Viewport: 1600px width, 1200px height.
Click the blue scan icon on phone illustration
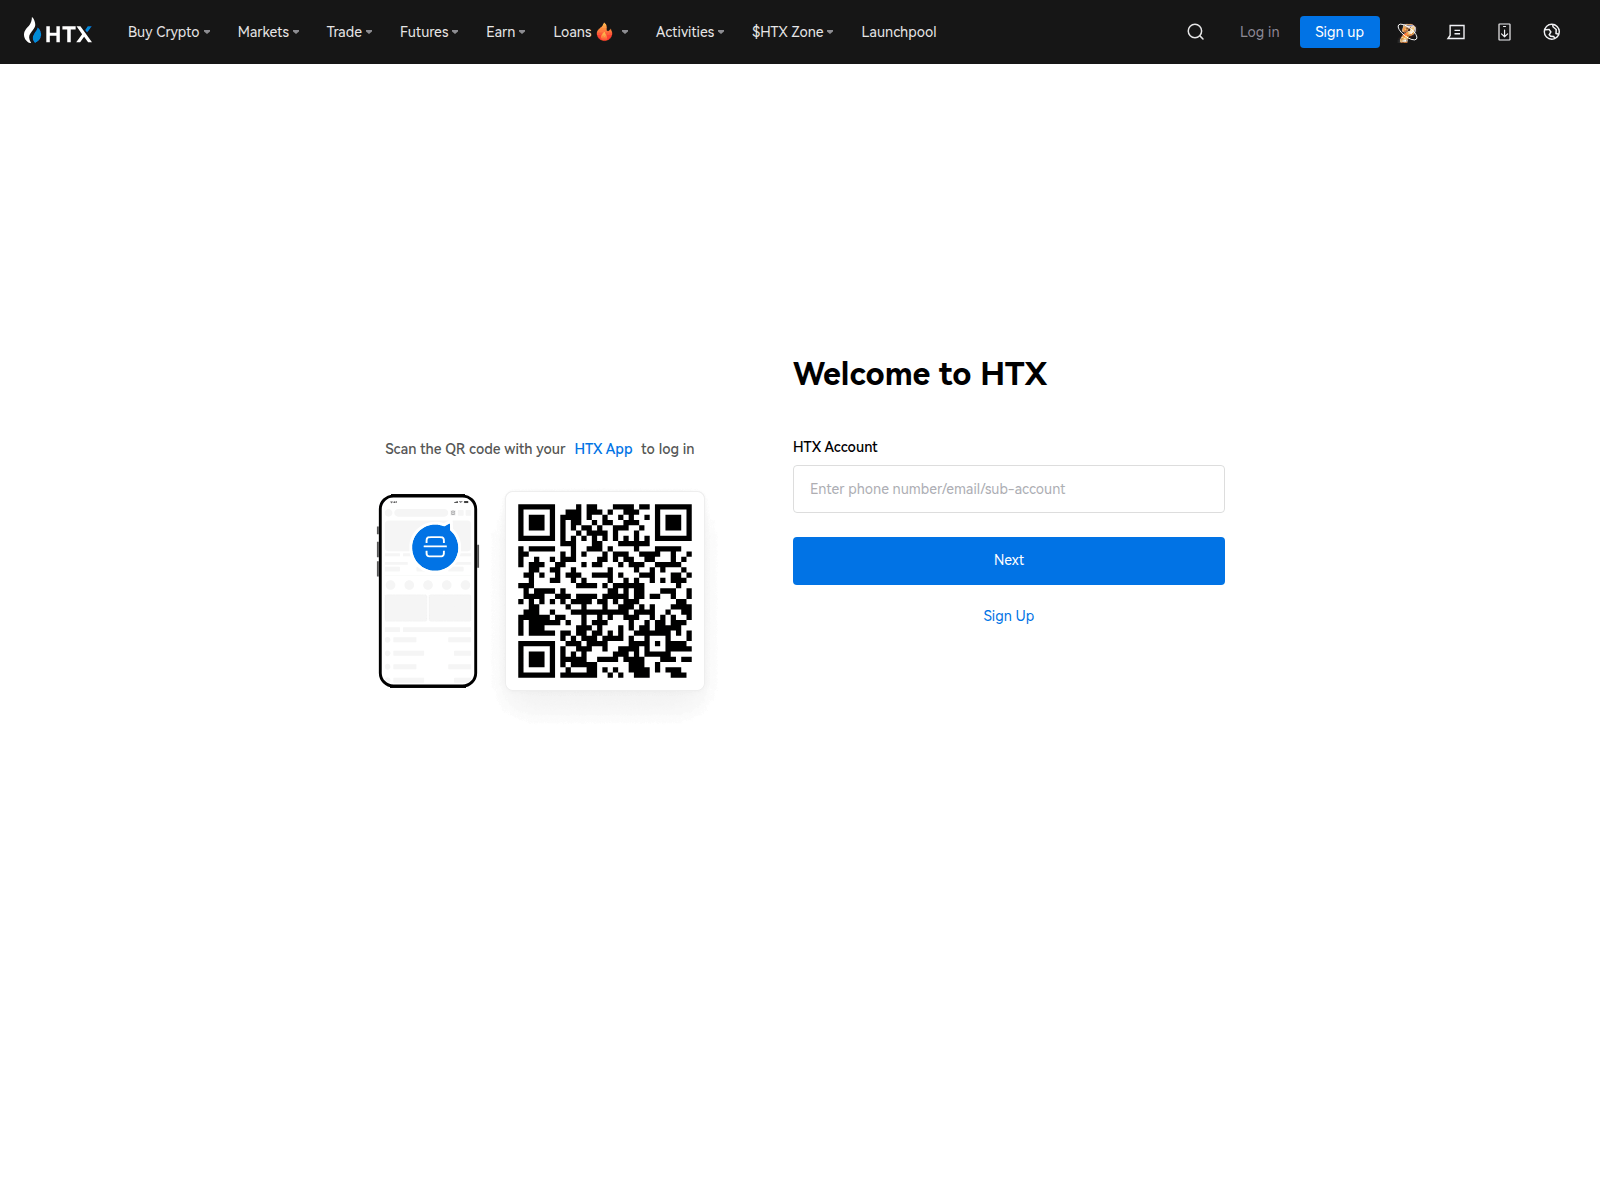435,547
